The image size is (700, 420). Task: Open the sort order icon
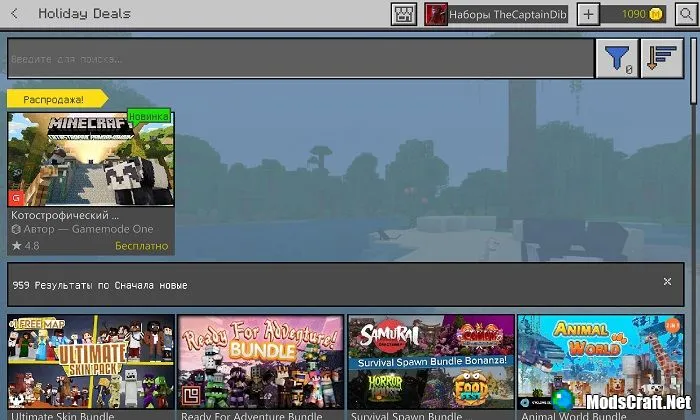pyautogui.click(x=662, y=58)
